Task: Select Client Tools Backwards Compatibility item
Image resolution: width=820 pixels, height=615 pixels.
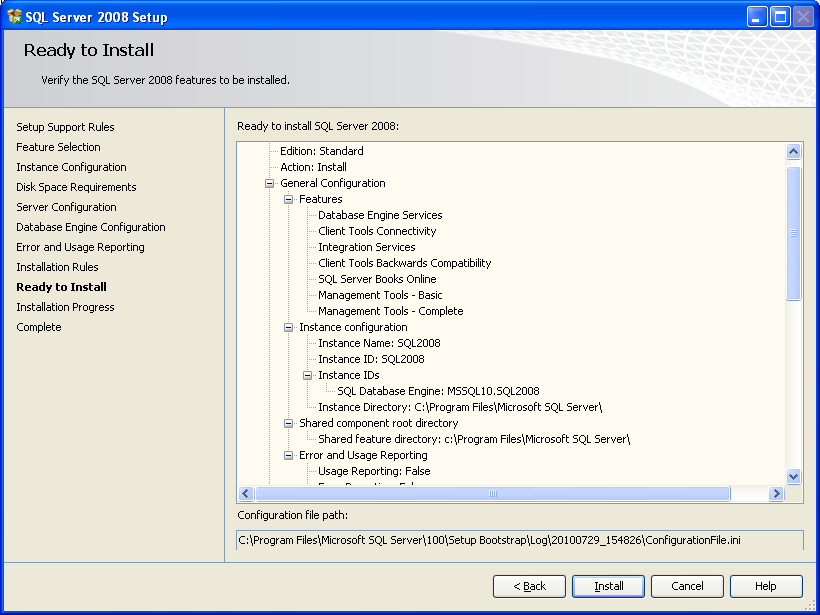Action: click(x=405, y=263)
